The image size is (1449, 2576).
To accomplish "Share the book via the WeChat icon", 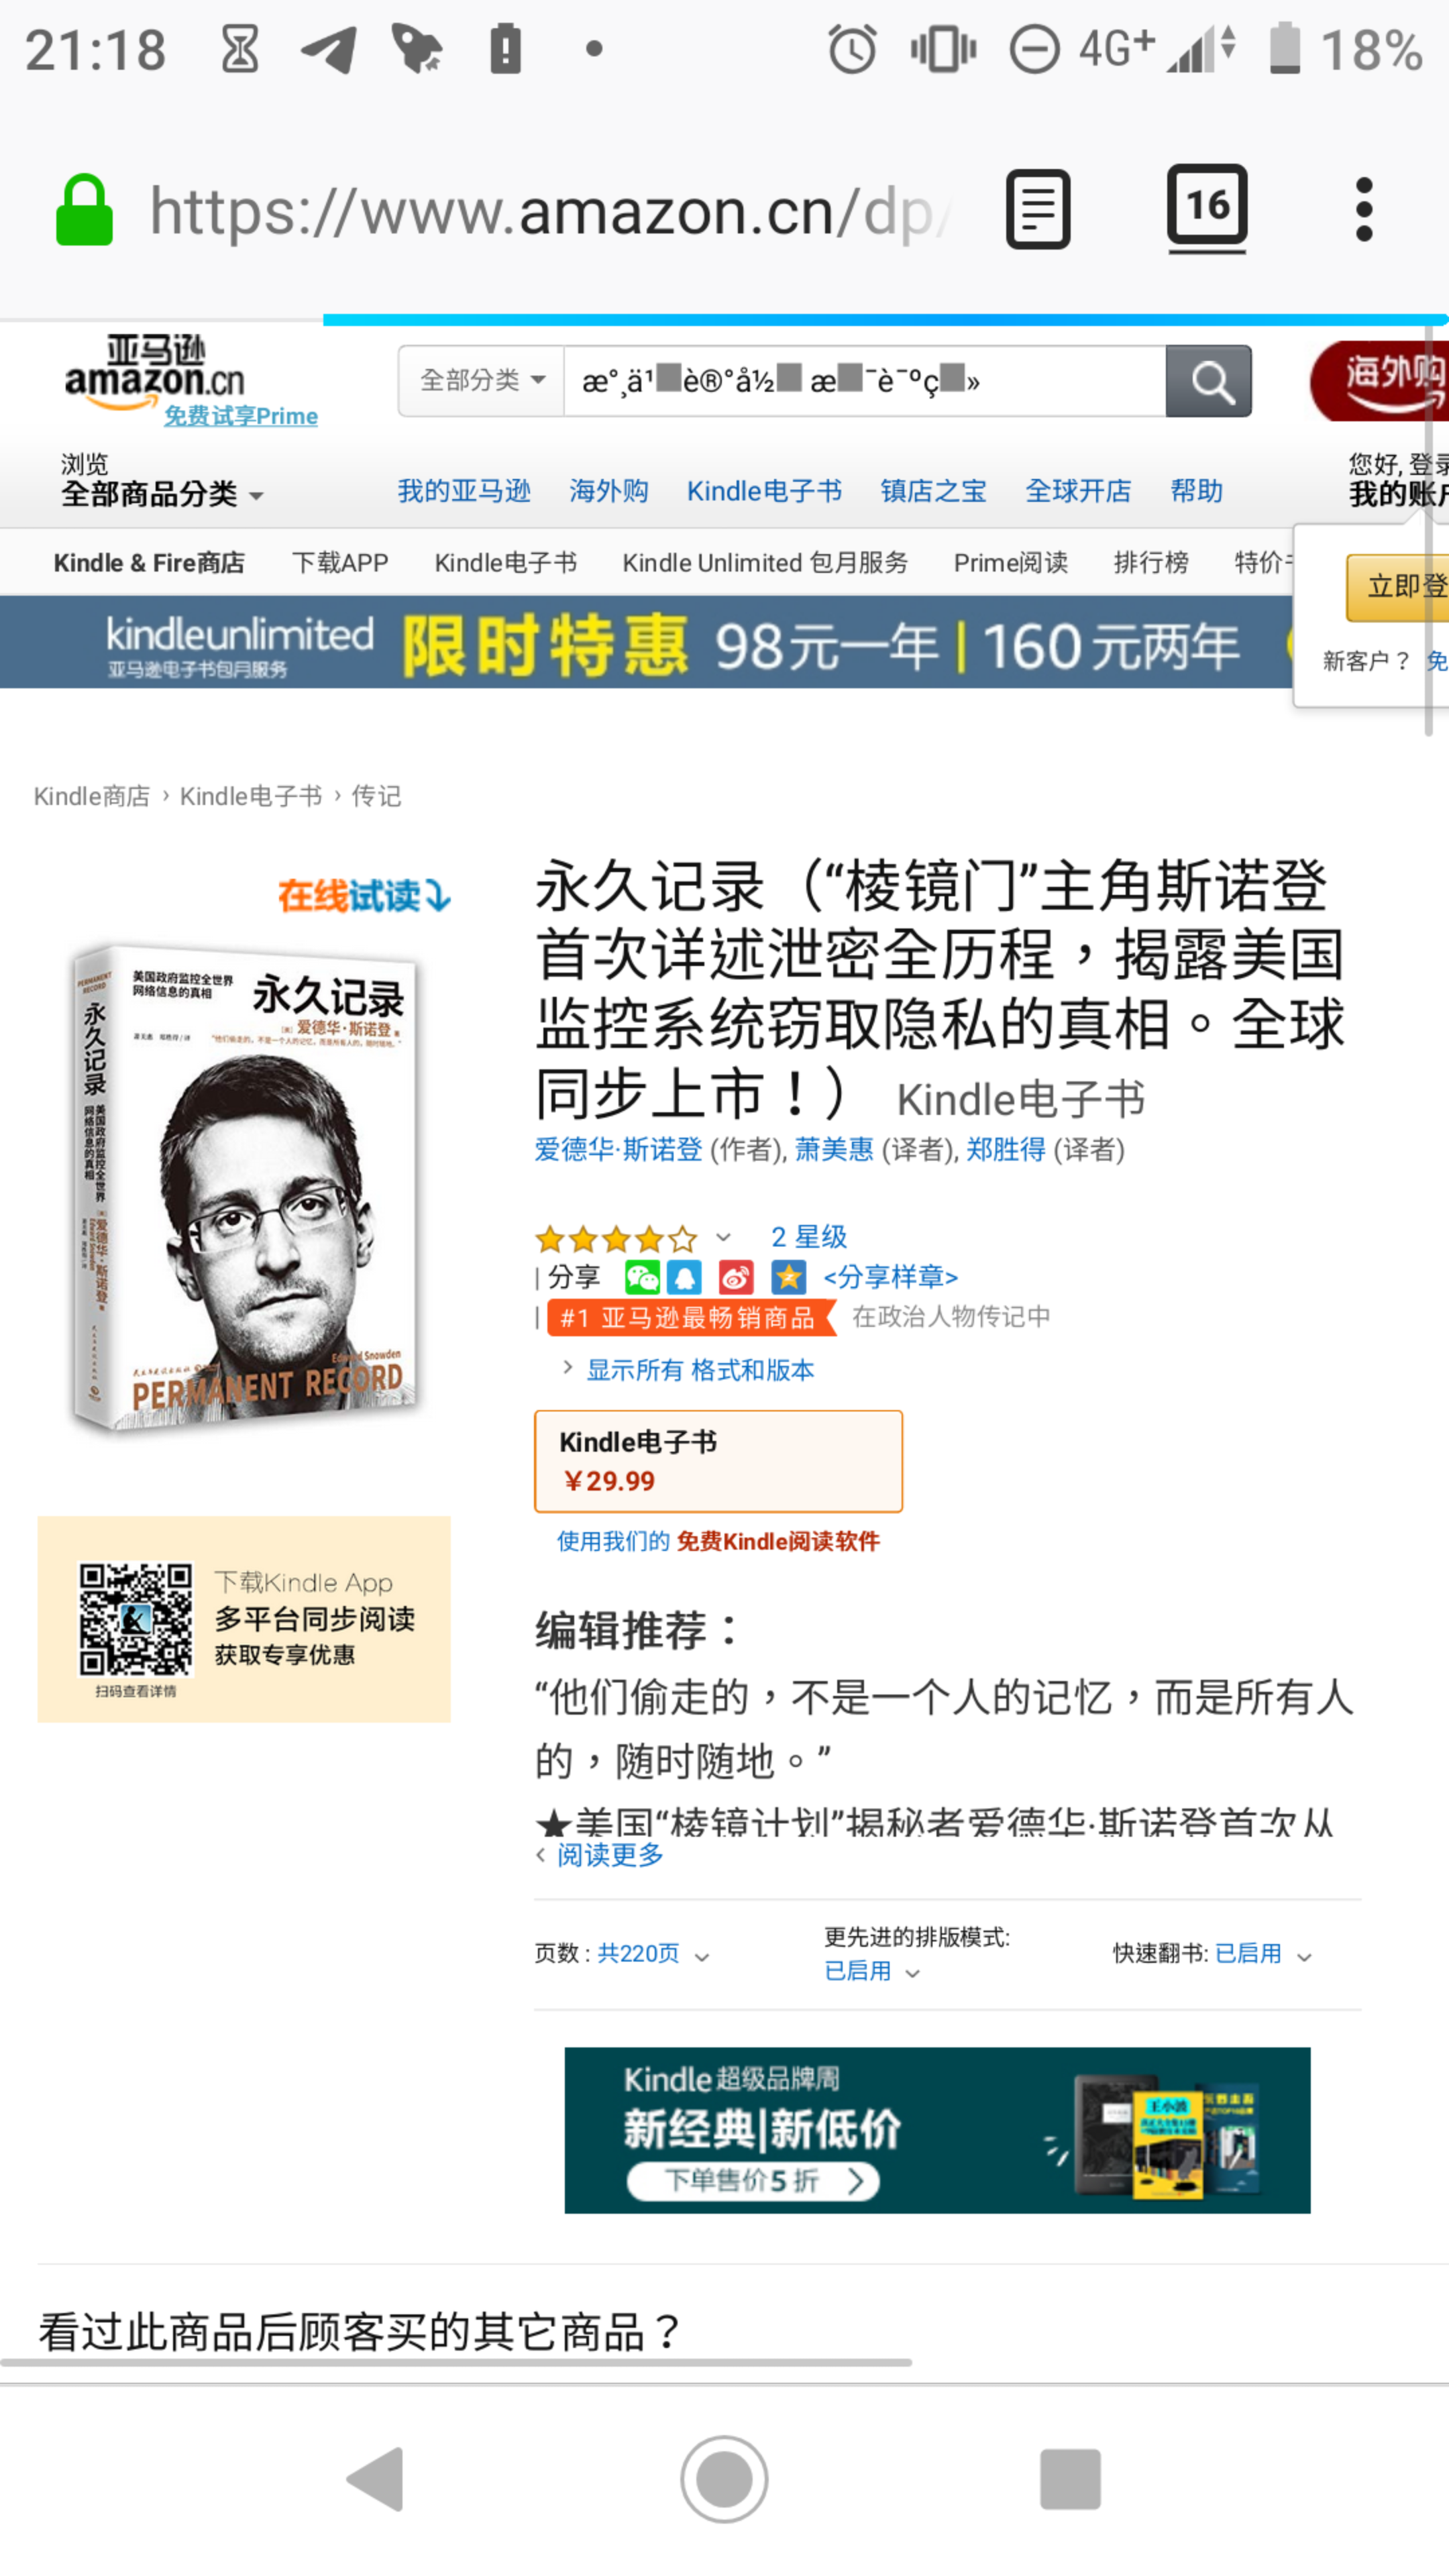I will click(642, 1277).
